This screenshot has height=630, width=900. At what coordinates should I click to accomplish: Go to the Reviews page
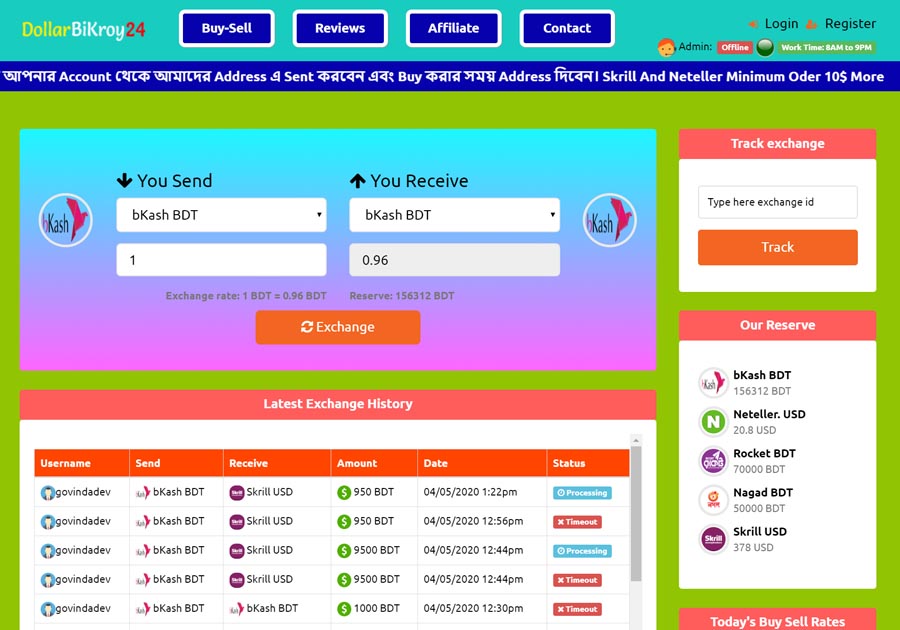340,28
